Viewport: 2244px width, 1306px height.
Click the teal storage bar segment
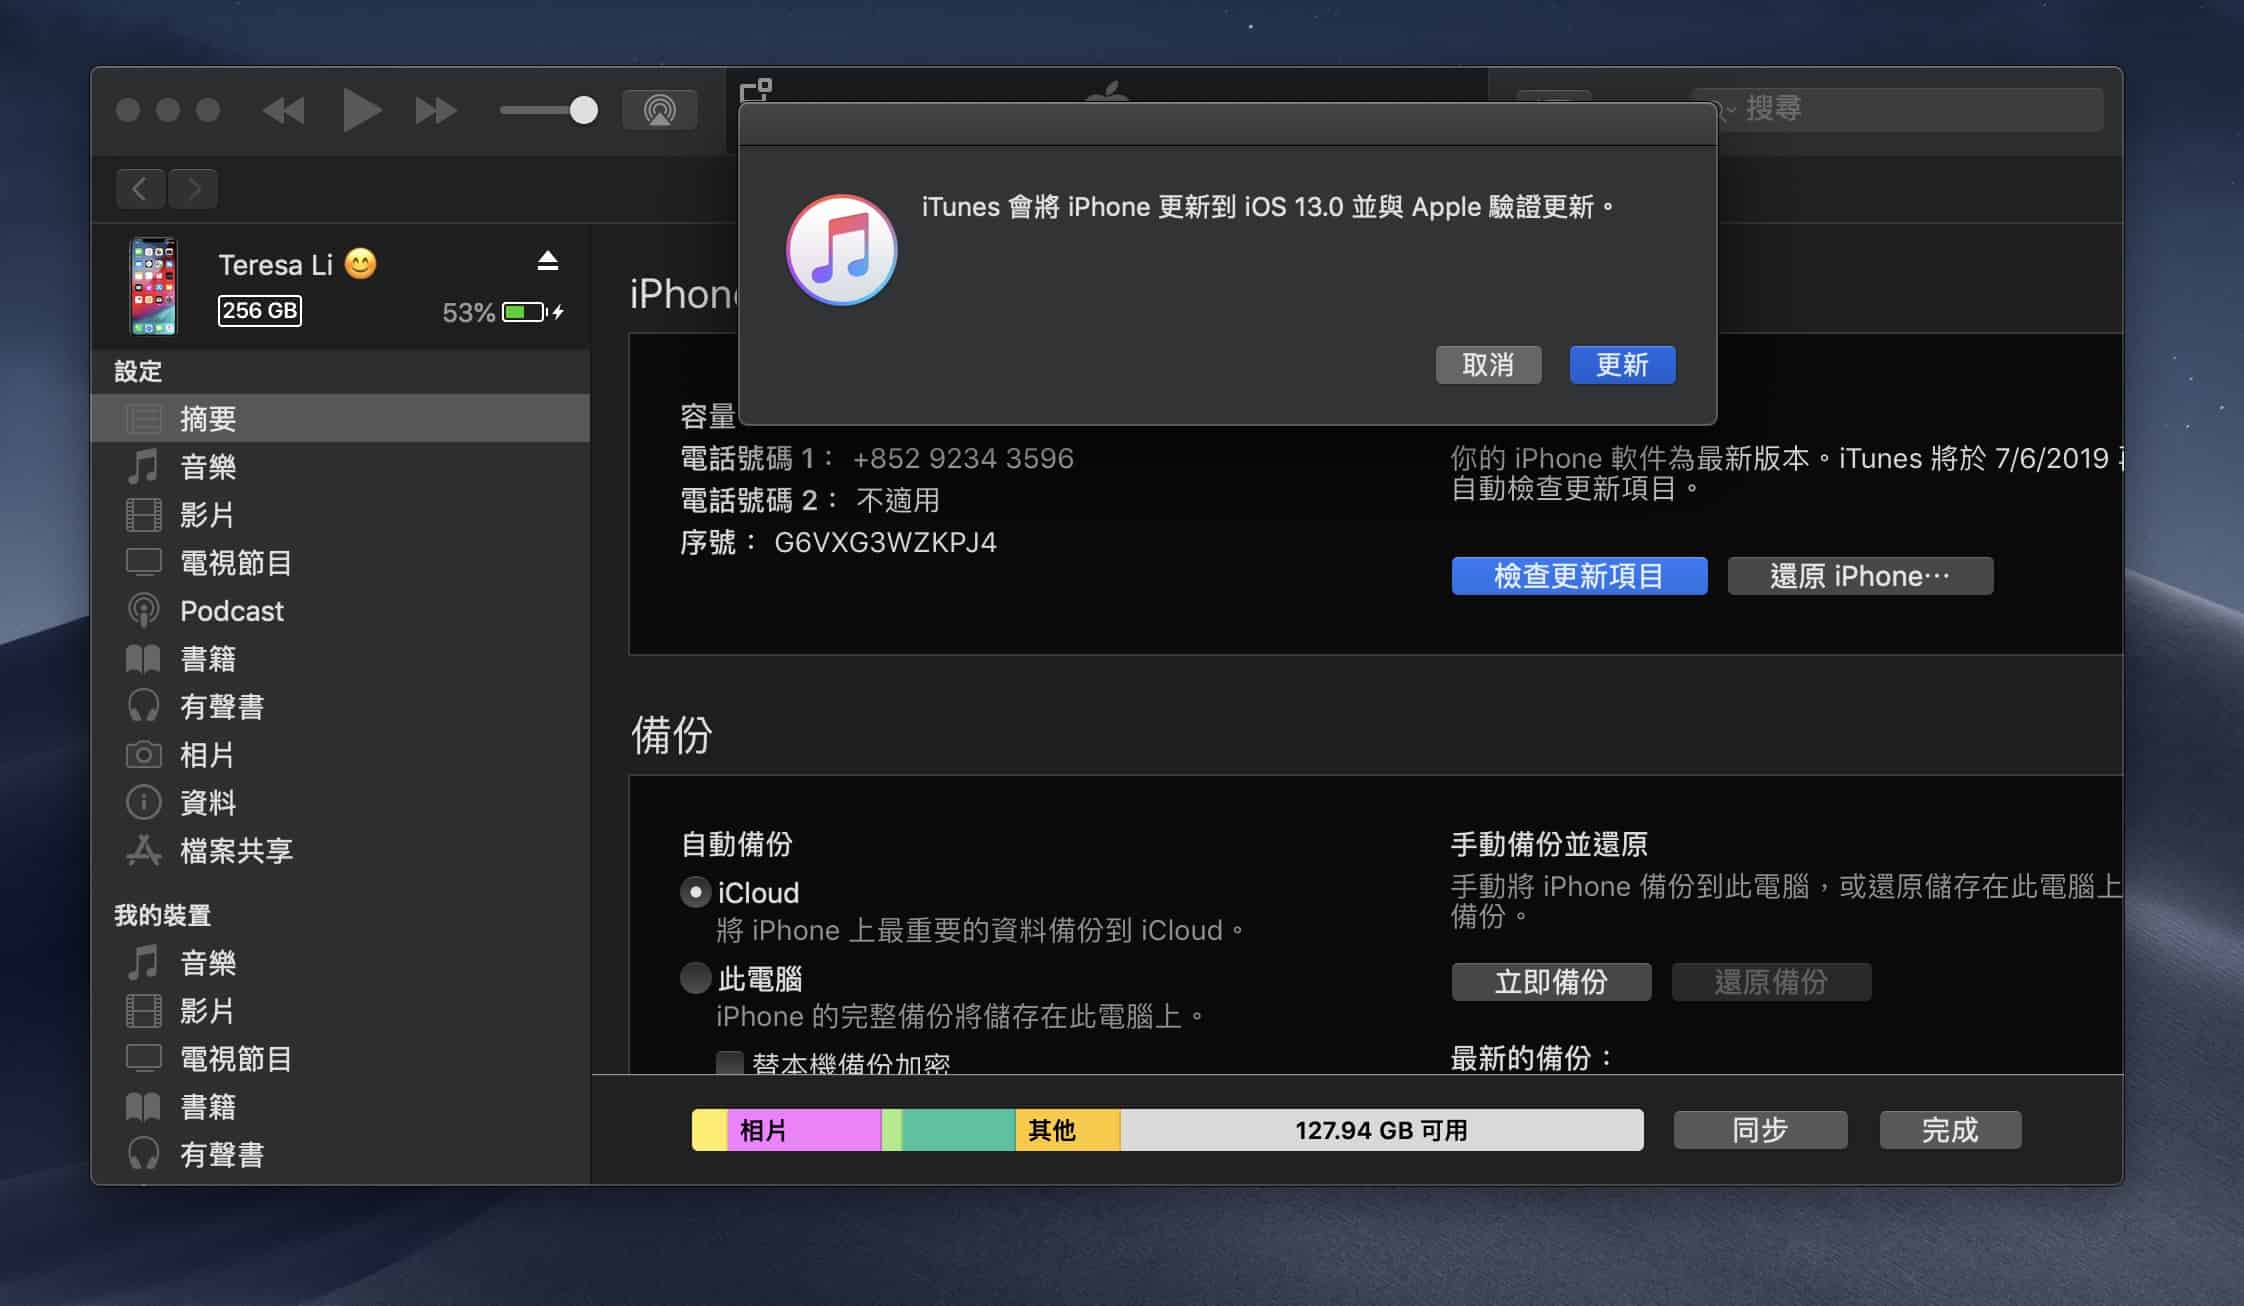tap(958, 1130)
